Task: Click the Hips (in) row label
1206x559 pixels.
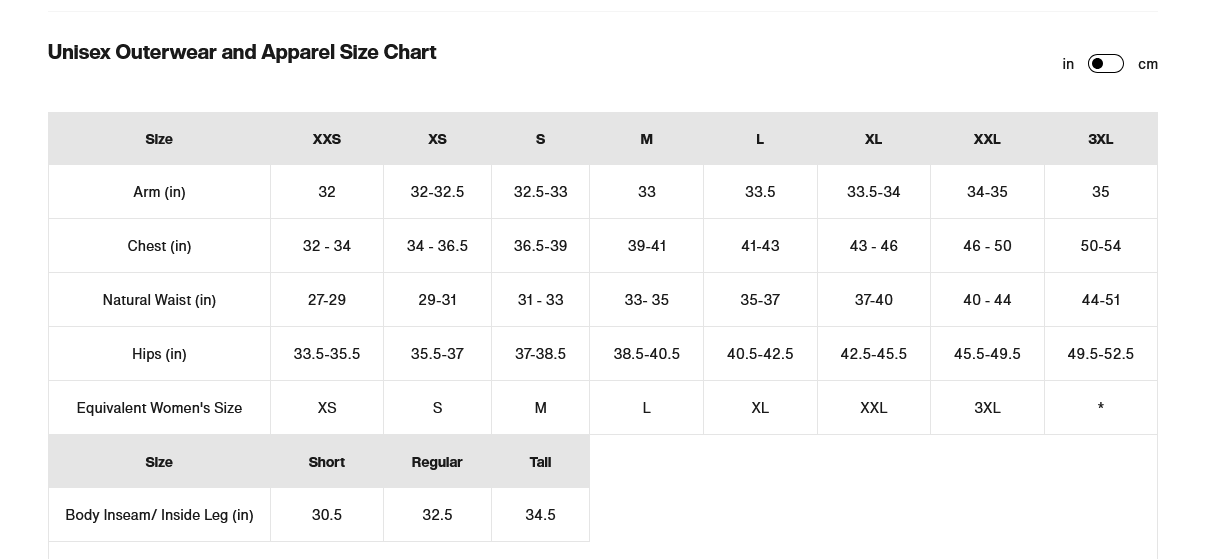Action: click(159, 354)
